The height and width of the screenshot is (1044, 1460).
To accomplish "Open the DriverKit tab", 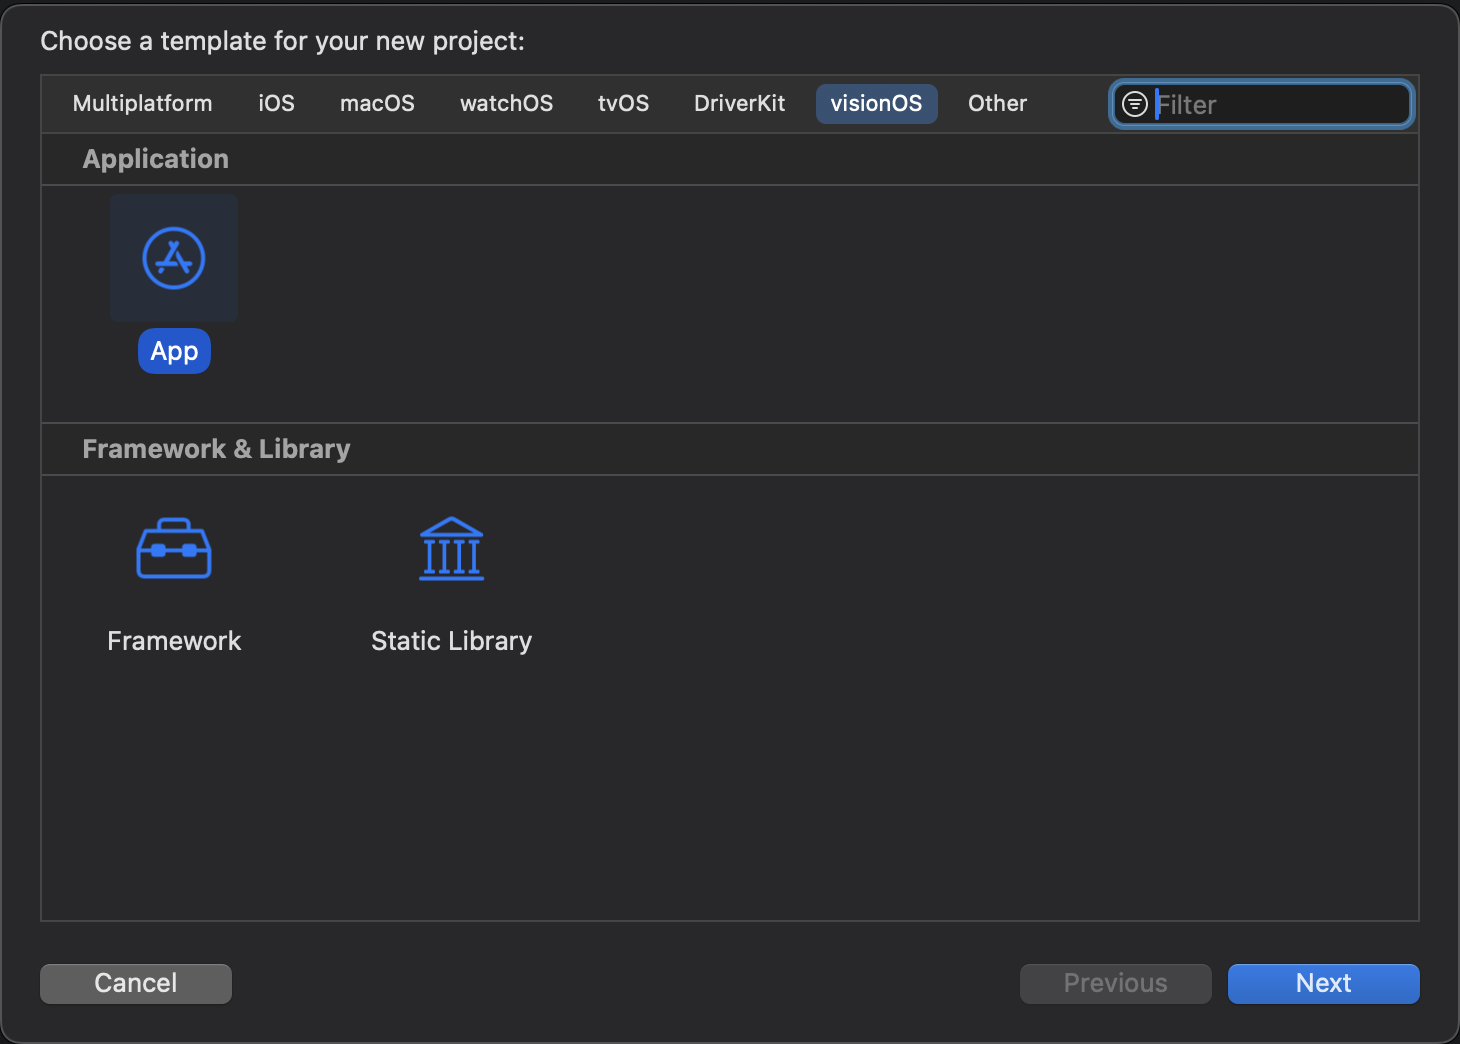I will coord(740,104).
